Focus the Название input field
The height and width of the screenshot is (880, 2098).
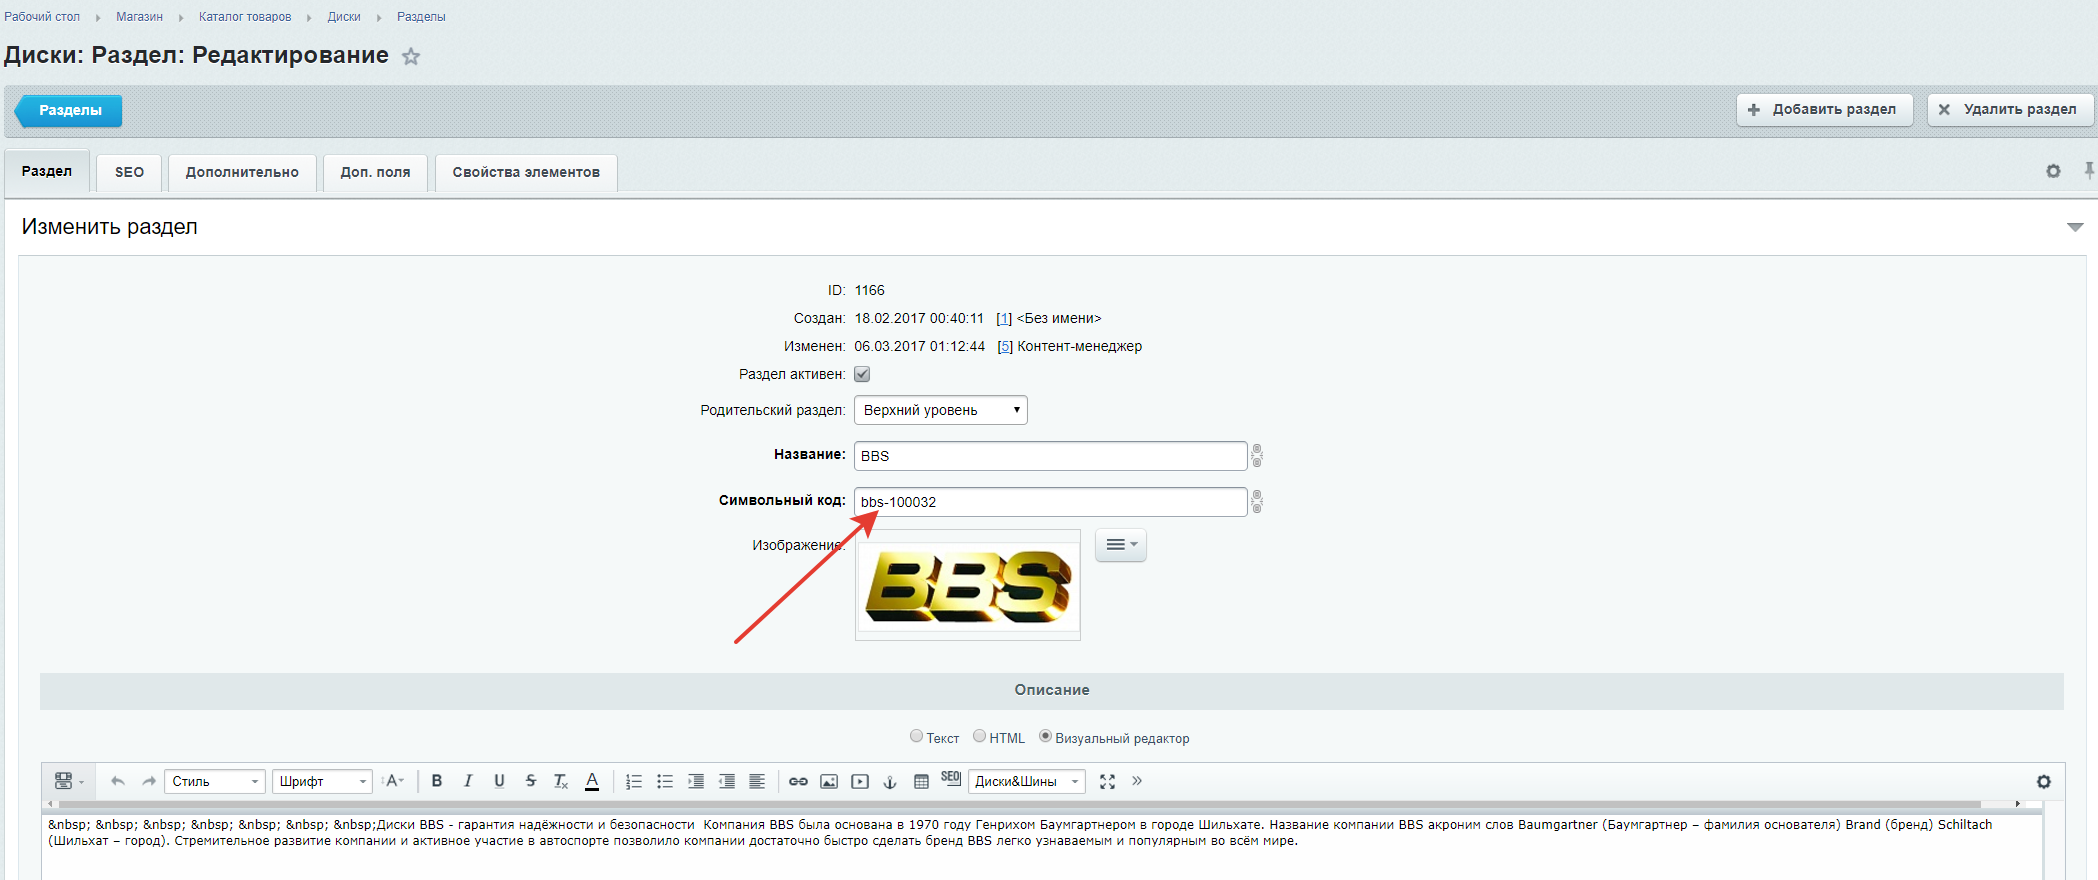coord(1050,456)
